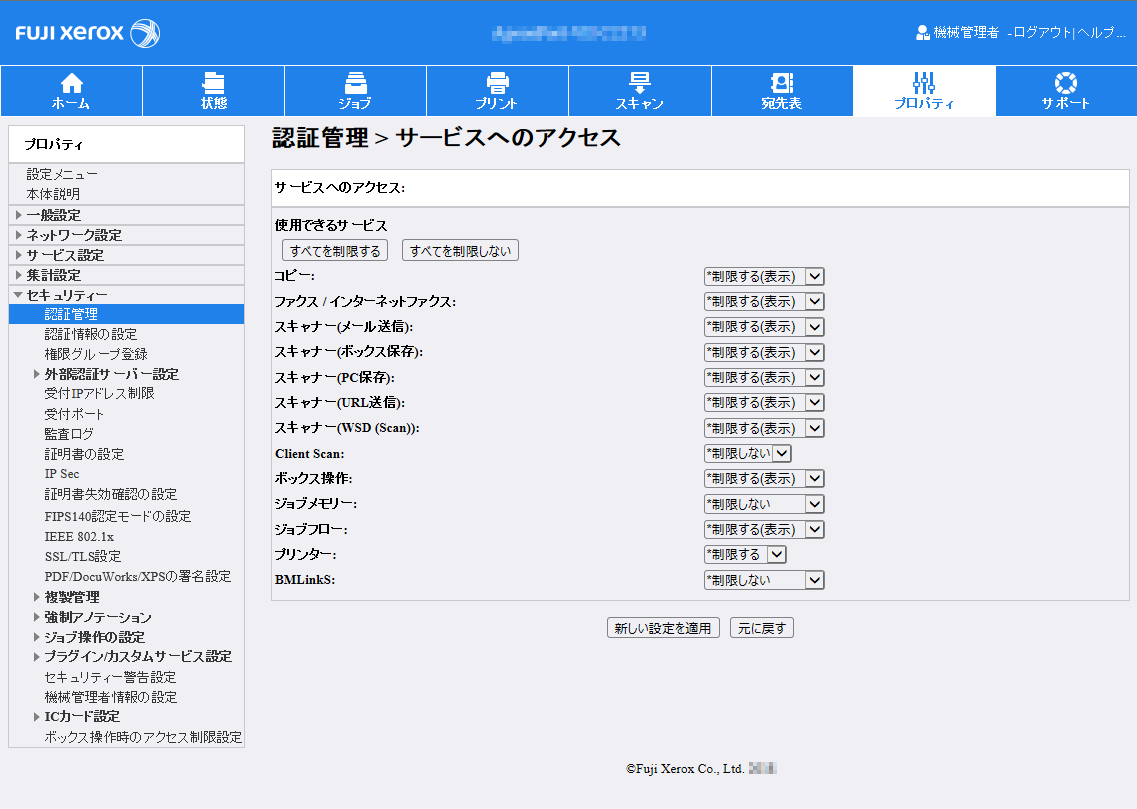The height and width of the screenshot is (809, 1137).
Task: Select 本体説明 in sidebar
Action: (x=54, y=194)
